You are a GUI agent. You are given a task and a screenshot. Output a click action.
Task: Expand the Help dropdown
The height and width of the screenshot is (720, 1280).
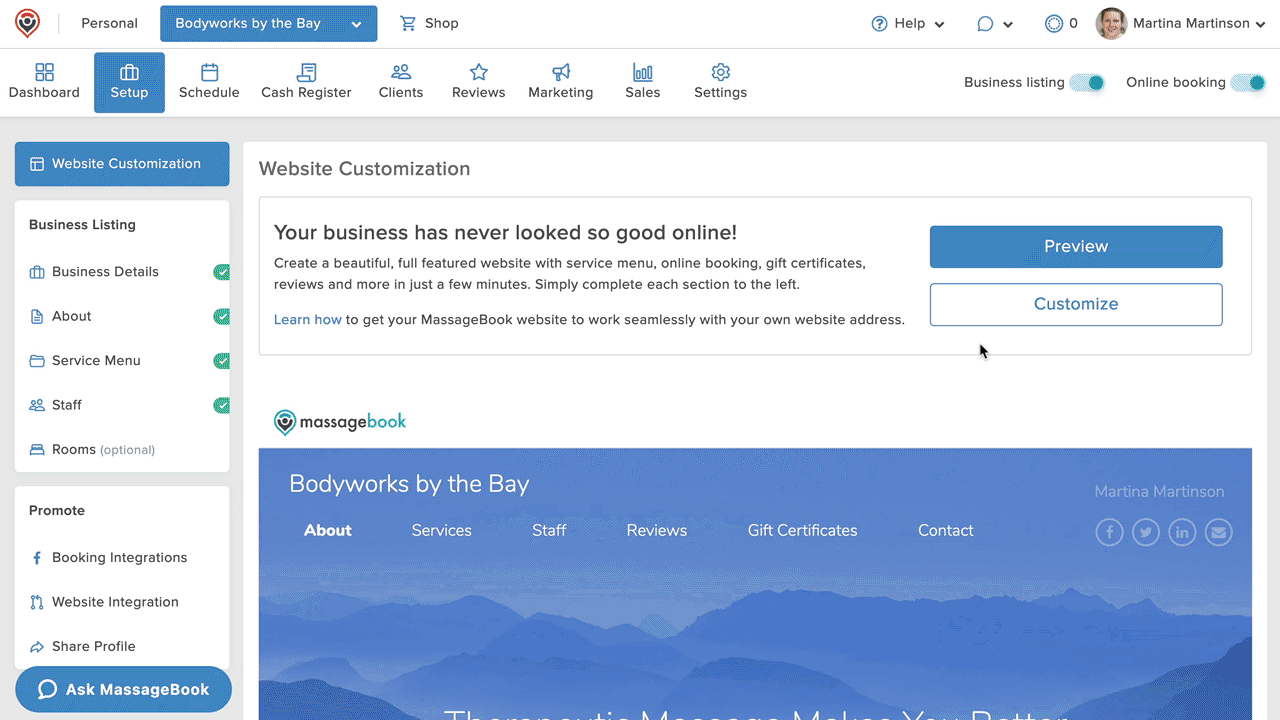click(908, 24)
